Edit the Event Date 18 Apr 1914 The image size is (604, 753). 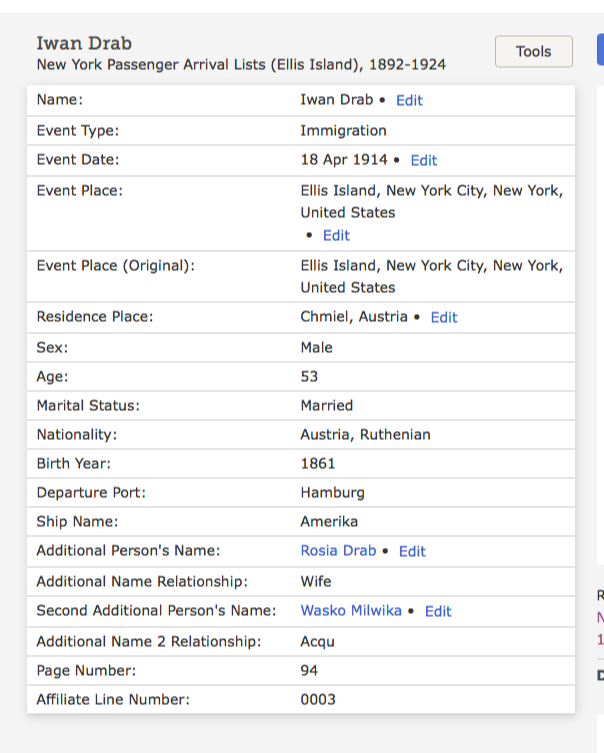coord(423,160)
